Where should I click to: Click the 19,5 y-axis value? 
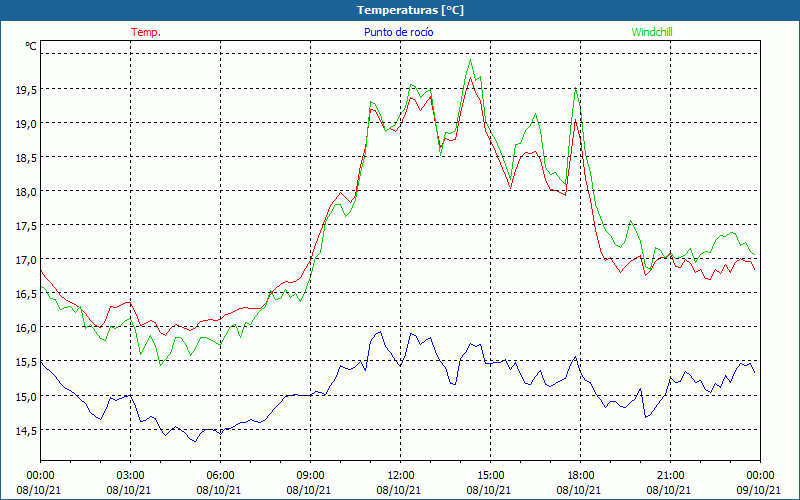tap(26, 90)
